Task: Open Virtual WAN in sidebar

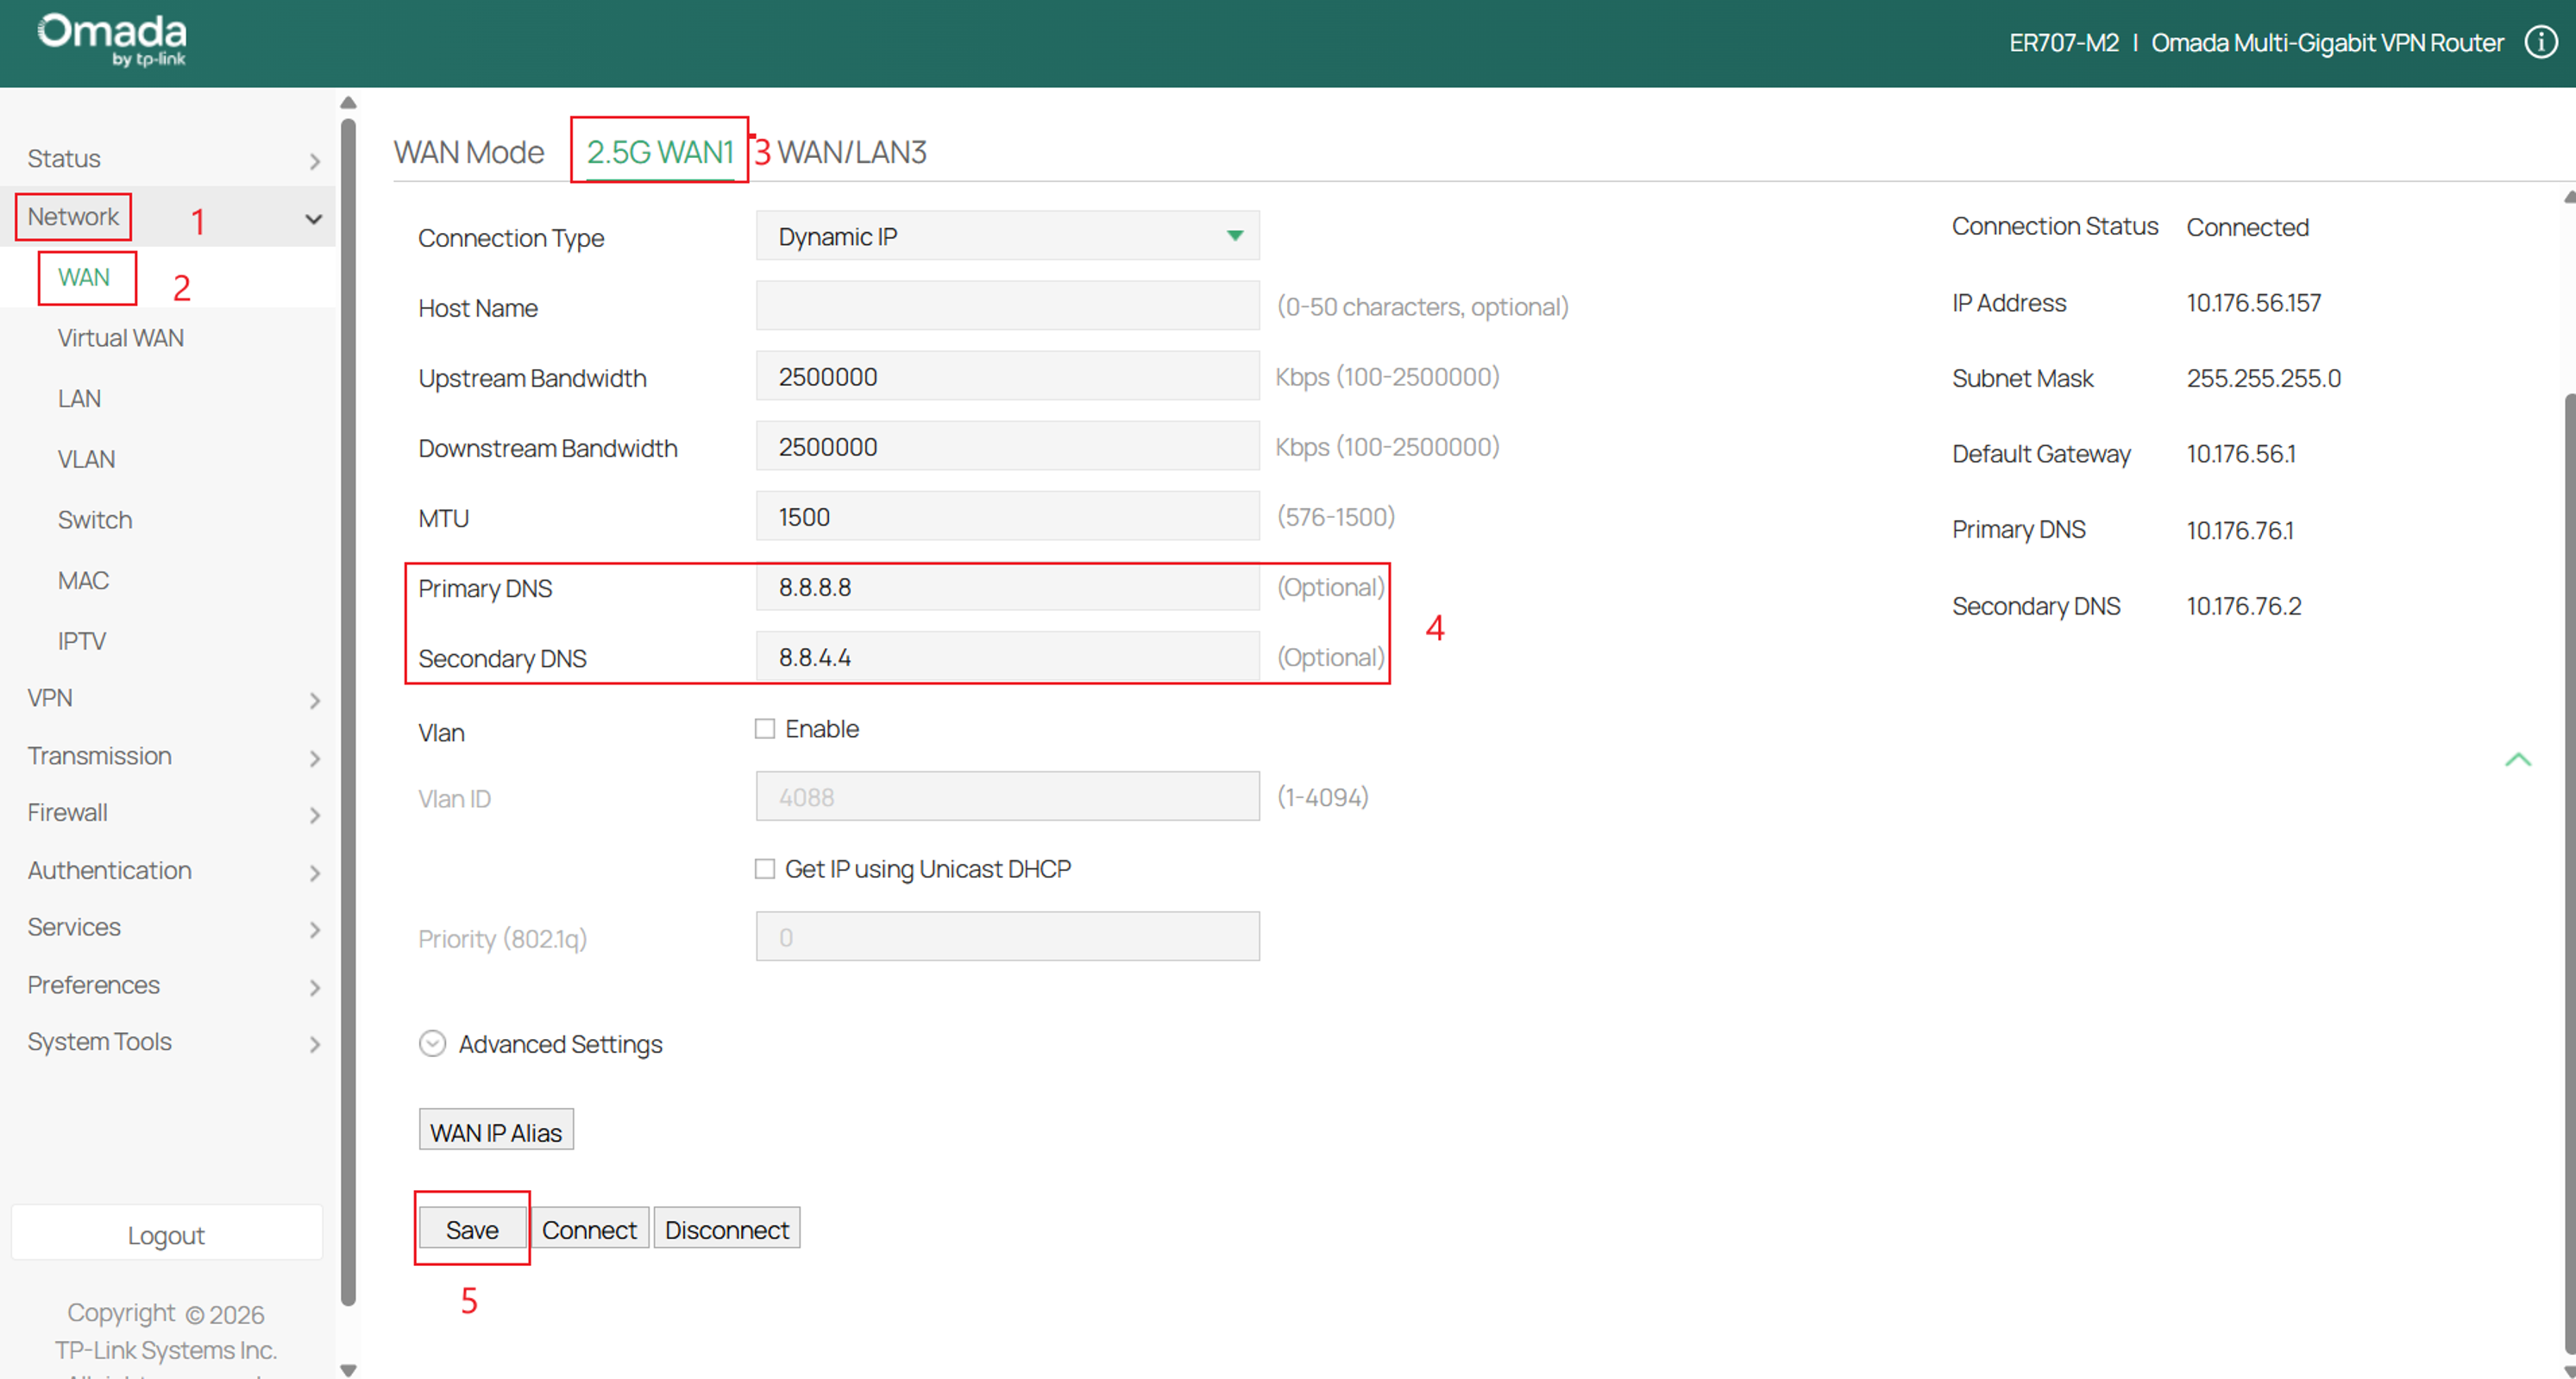Action: (x=121, y=338)
